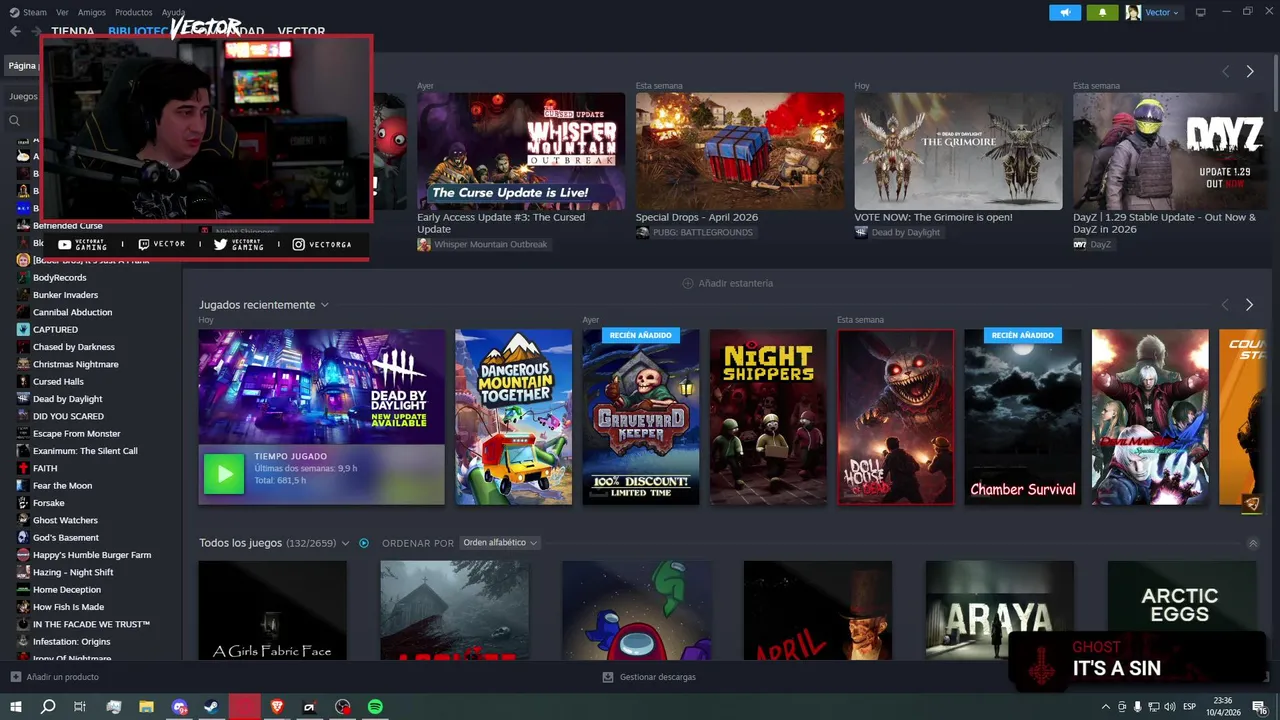Open DayZ 1.29 update news card
The image size is (1280, 720).
coord(1171,151)
